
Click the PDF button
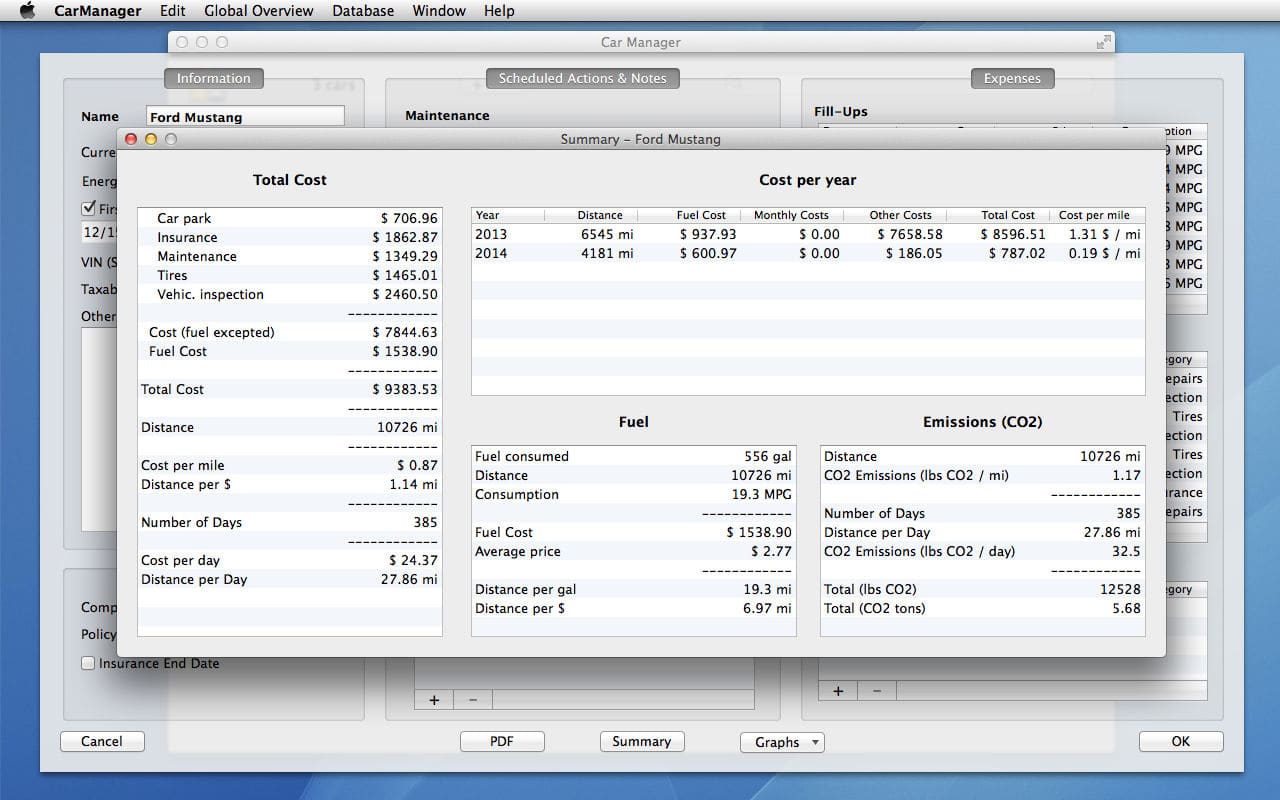tap(502, 741)
